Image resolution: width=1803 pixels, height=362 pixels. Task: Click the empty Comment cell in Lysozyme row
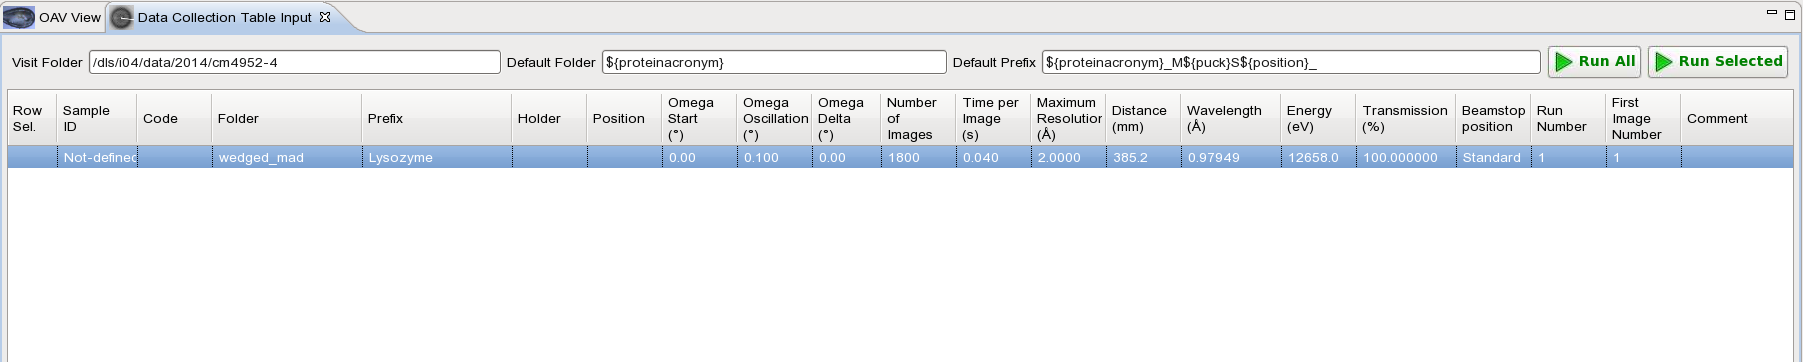point(1736,157)
